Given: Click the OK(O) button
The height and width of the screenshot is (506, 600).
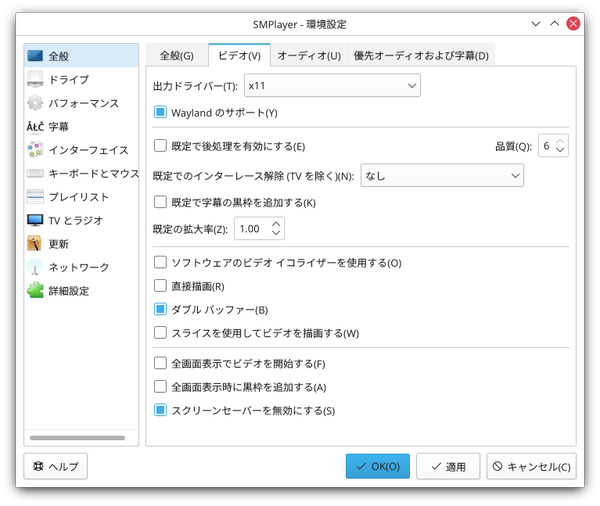Looking at the screenshot, I should 378,466.
